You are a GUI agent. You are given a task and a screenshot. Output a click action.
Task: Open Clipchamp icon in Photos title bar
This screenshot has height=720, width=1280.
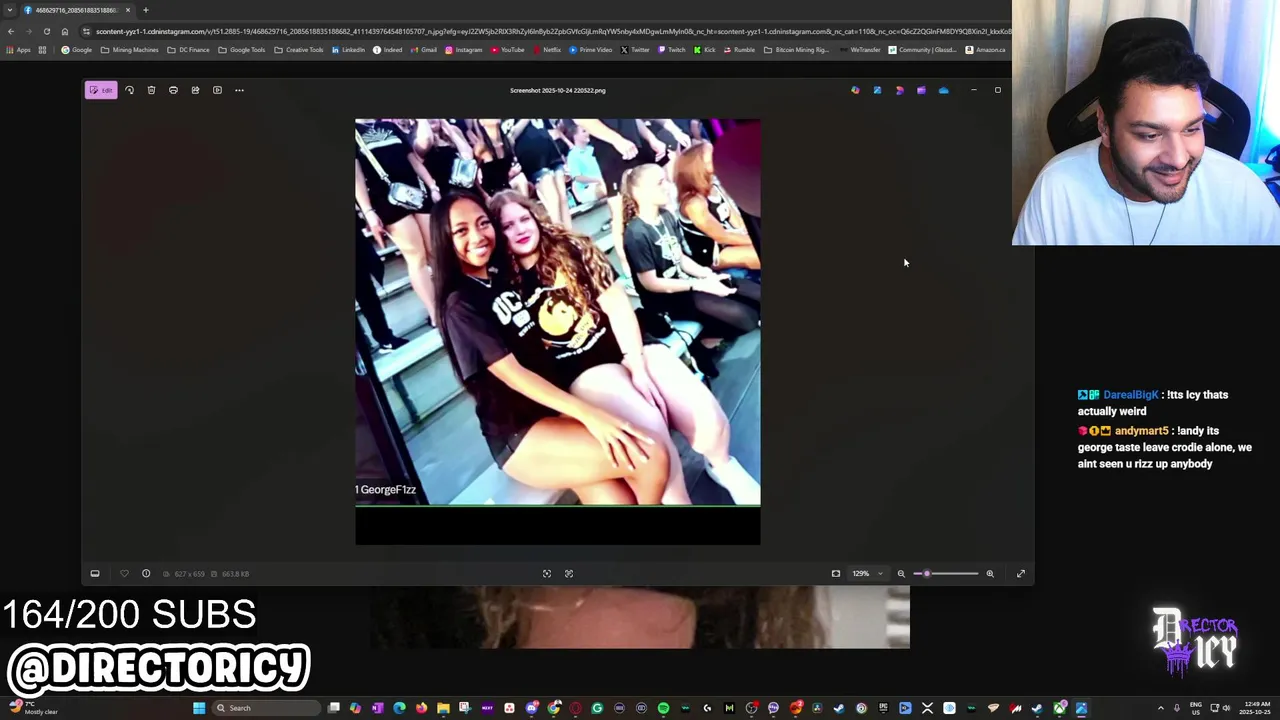coord(921,90)
